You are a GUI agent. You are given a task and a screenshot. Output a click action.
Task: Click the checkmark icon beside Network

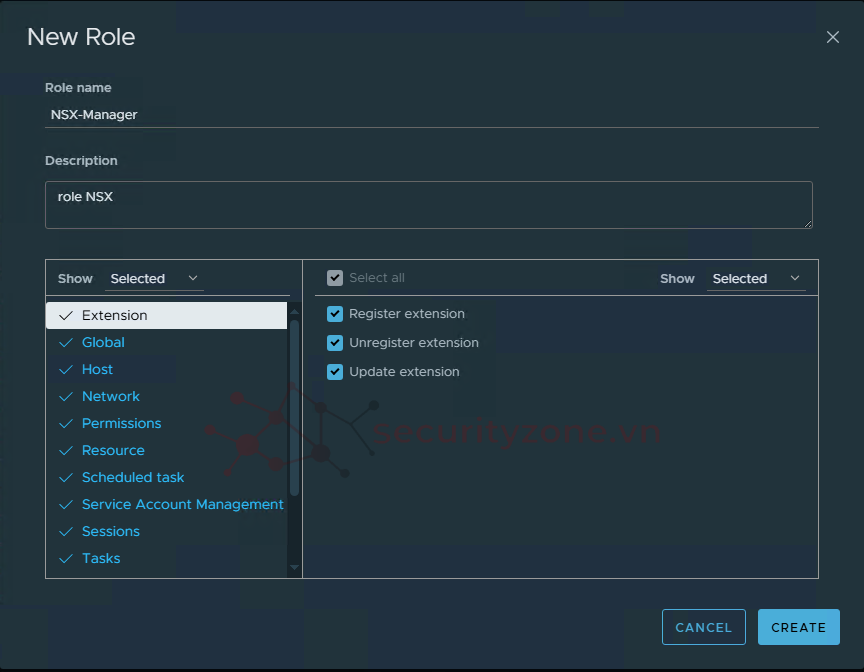(x=66, y=397)
